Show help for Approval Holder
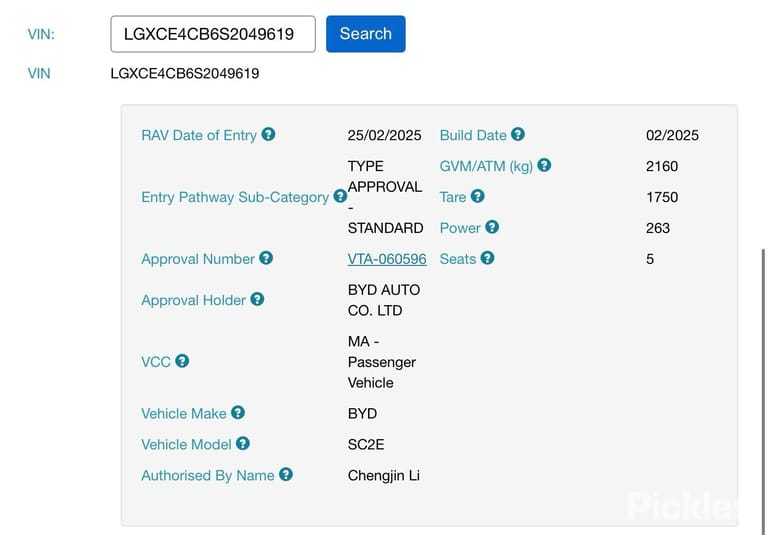Screen dimensions: 768x535 point(257,299)
